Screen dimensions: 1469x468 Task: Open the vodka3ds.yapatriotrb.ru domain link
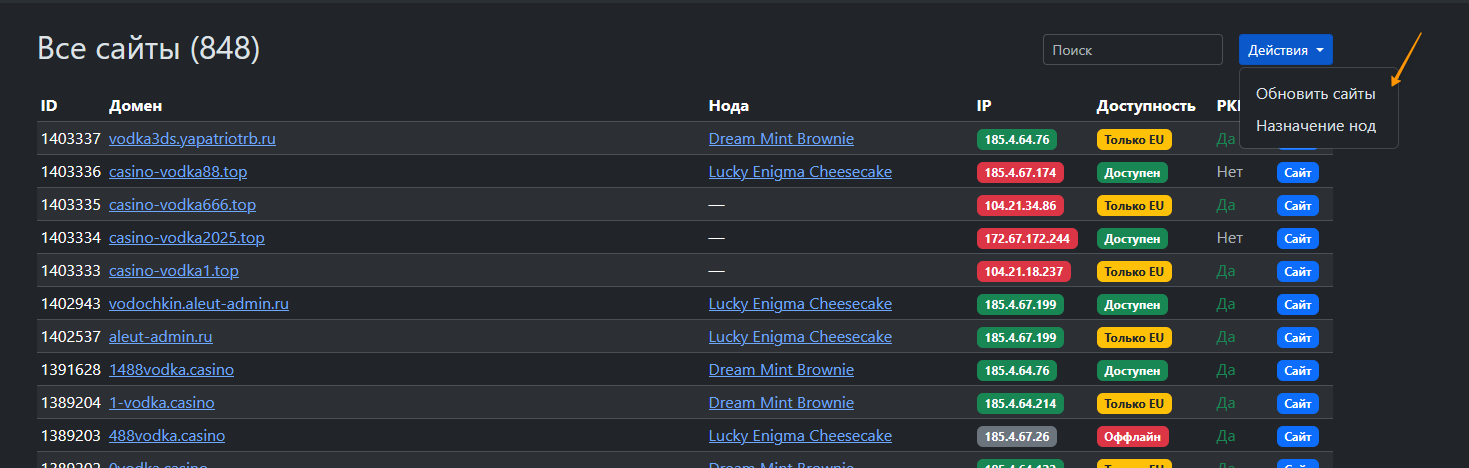[192, 139]
